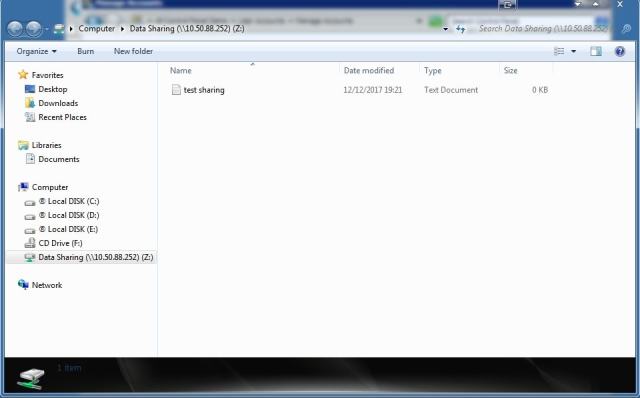Click the Desktop icon in sidebar
The width and height of the screenshot is (640, 398).
pyautogui.click(x=30, y=89)
